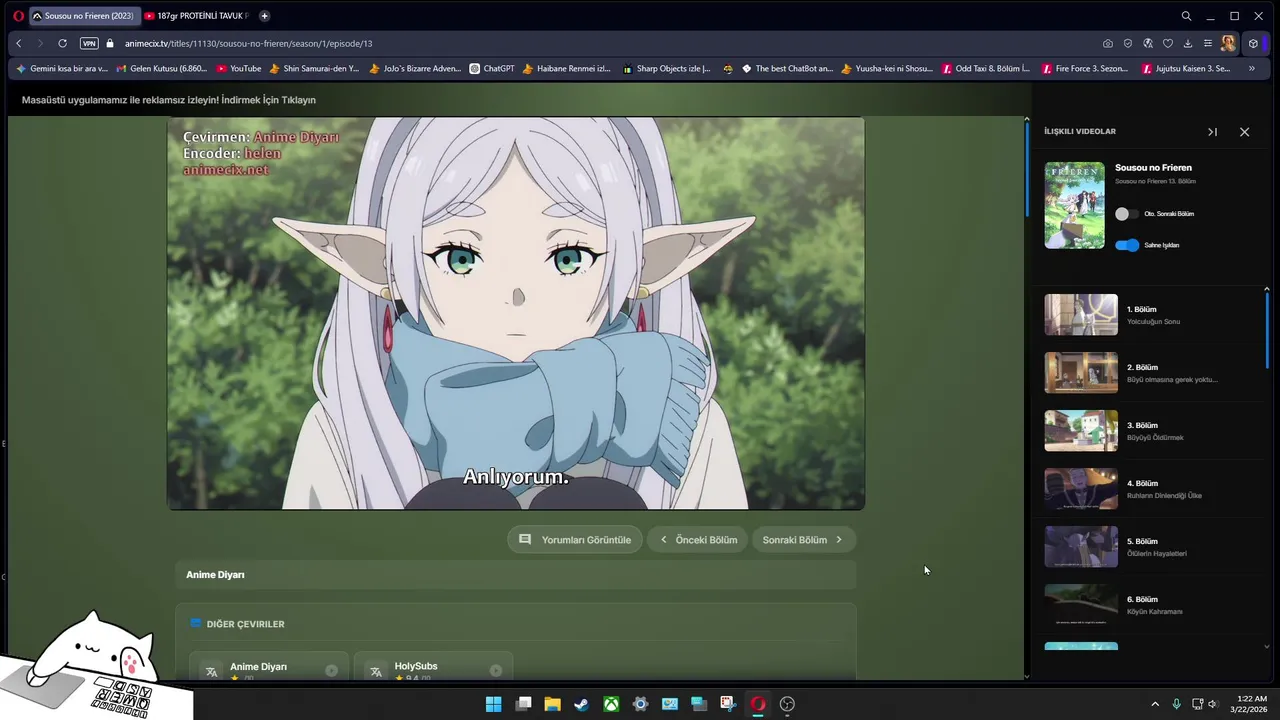Click the padlock site security icon
This screenshot has height=720, width=1280.
pyautogui.click(x=110, y=44)
